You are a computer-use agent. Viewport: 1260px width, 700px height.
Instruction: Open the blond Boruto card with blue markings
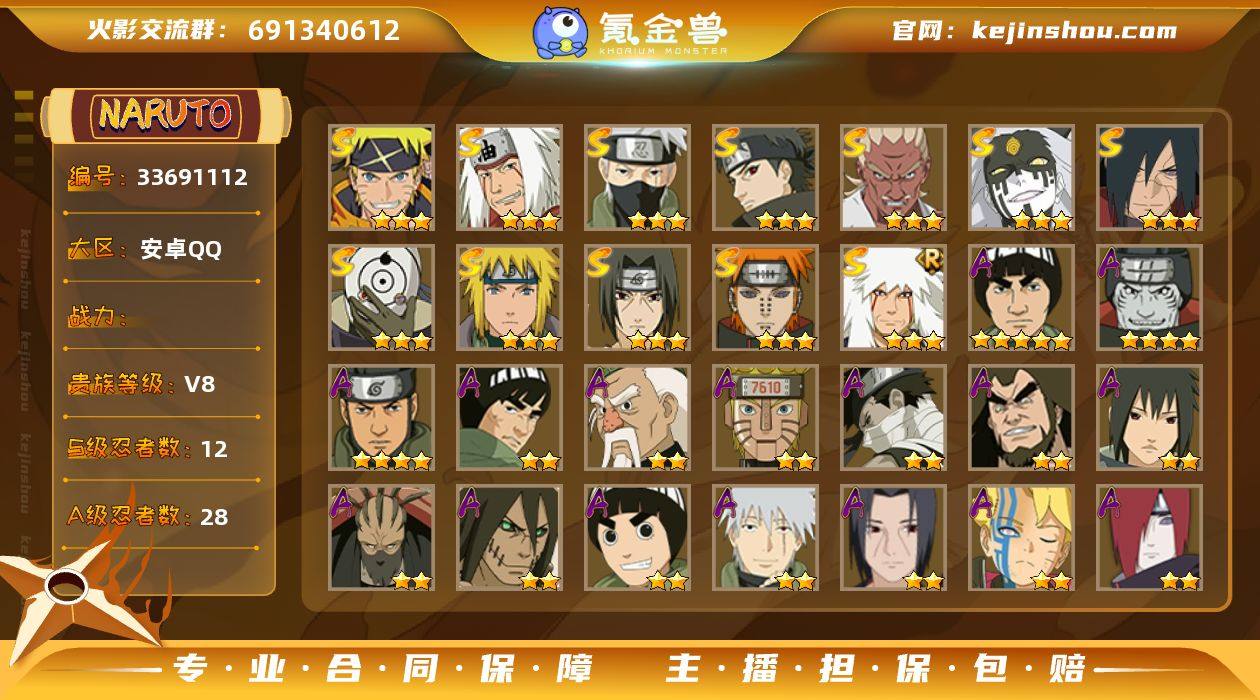point(1021,538)
